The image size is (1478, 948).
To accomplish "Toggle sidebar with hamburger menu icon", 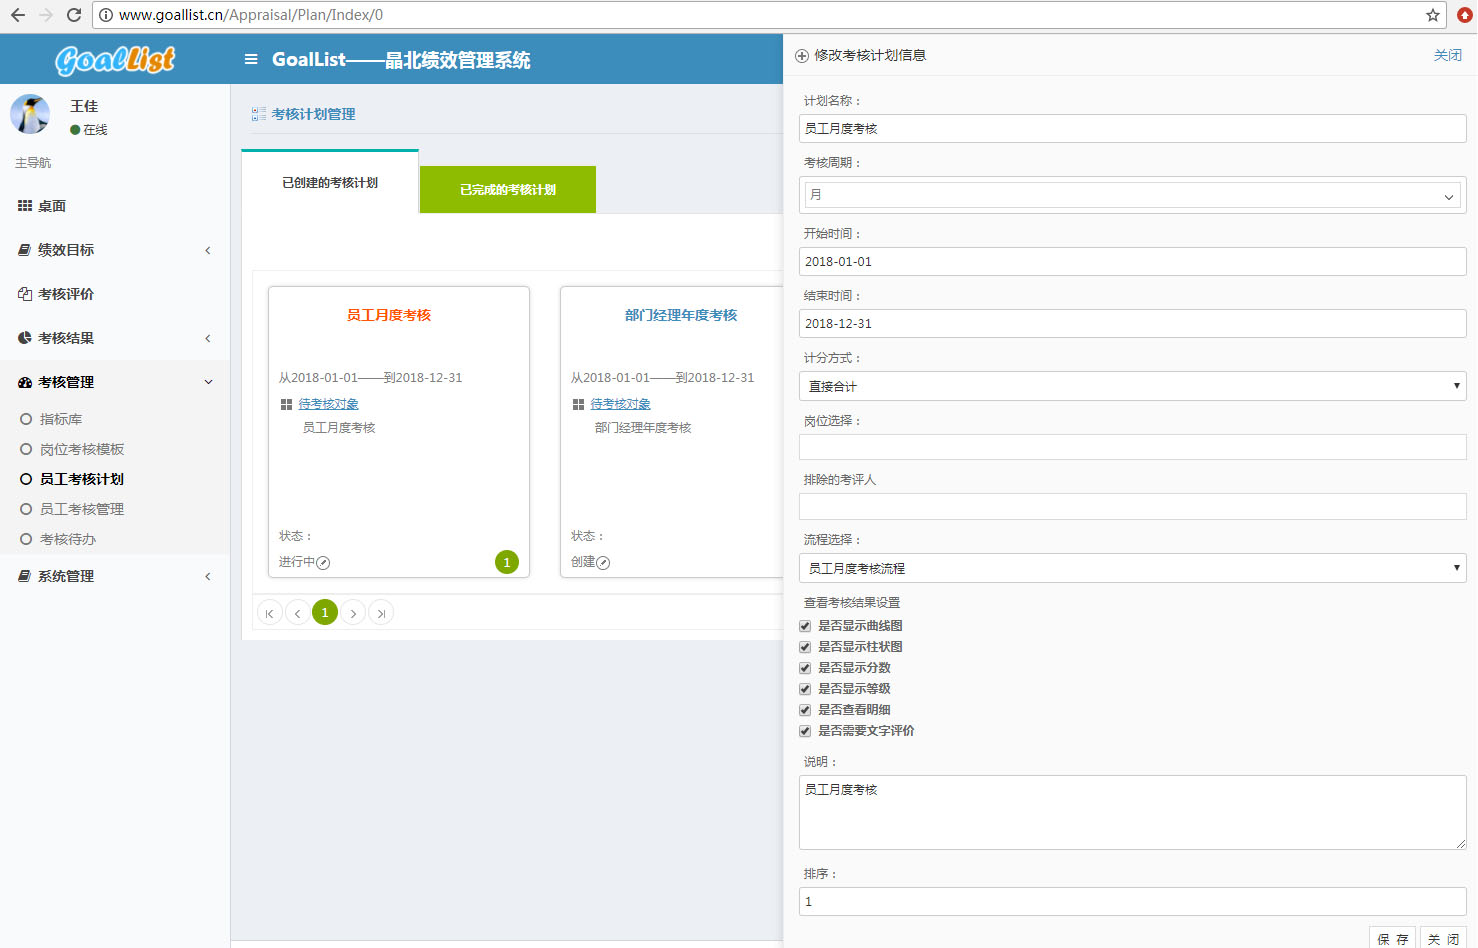I will [x=251, y=60].
